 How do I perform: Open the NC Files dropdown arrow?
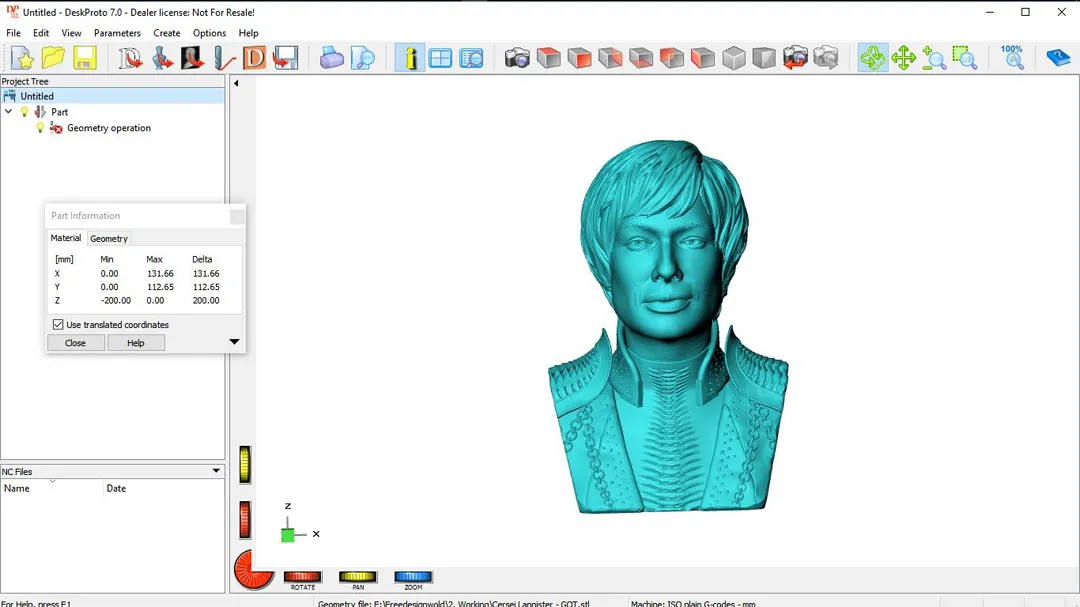216,471
